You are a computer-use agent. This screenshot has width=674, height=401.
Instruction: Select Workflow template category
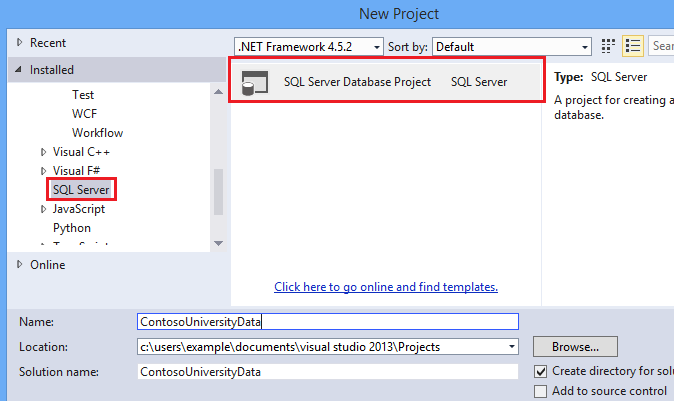(x=98, y=132)
